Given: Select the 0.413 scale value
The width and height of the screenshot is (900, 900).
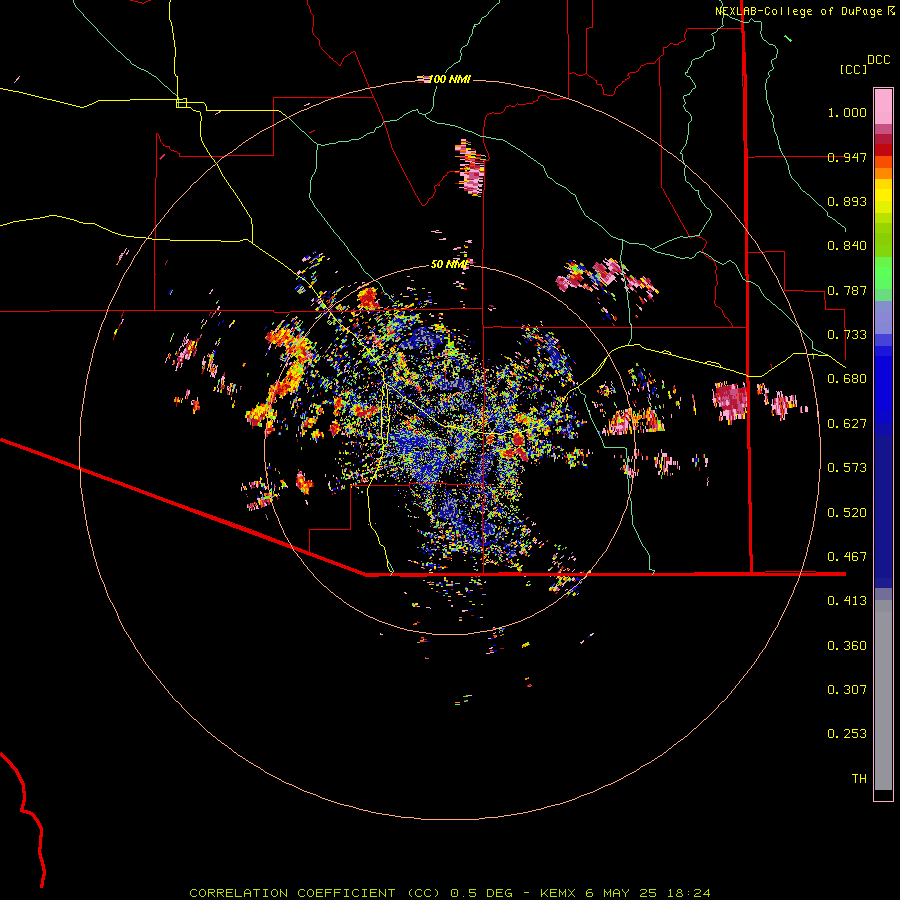Looking at the screenshot, I should click(847, 601).
